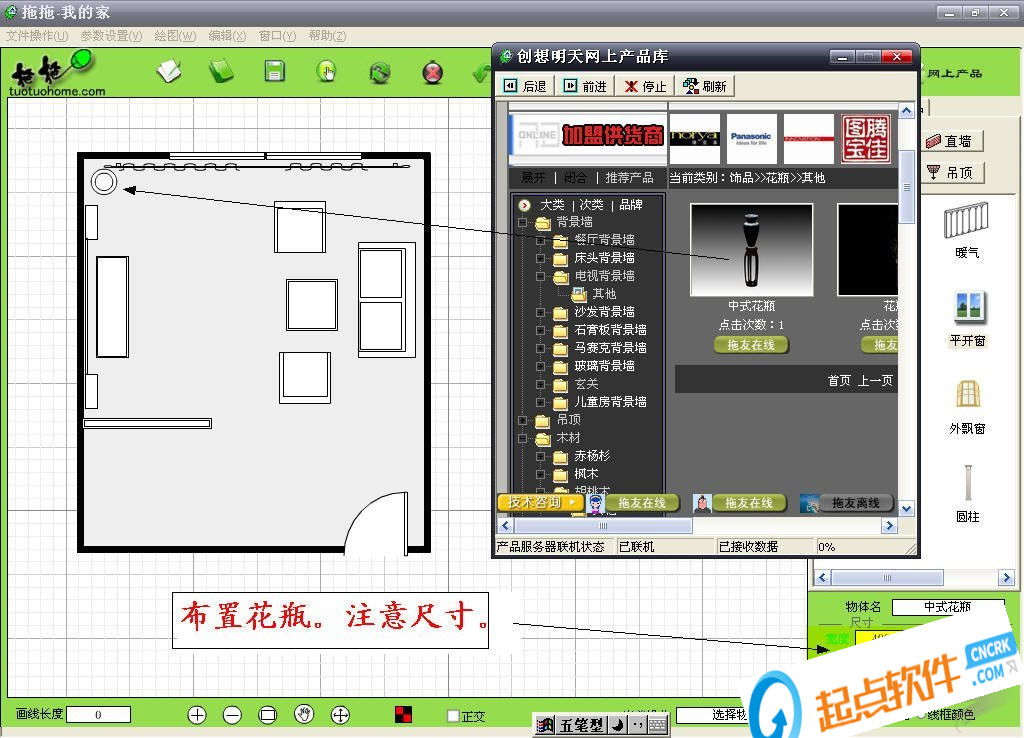Click the 中式花瓶 product thumbnail
The width and height of the screenshot is (1024, 738).
tap(751, 249)
